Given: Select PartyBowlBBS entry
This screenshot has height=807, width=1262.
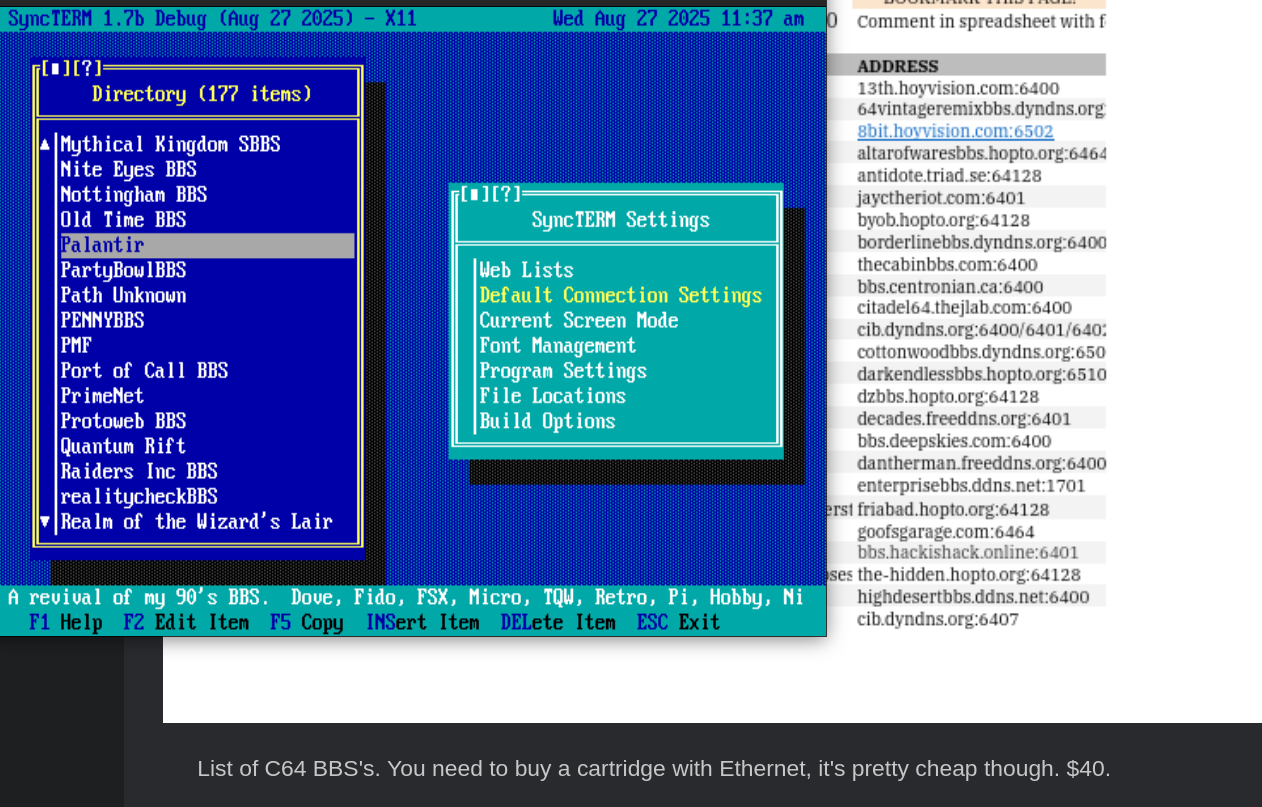Looking at the screenshot, I should pyautogui.click(x=123, y=271).
